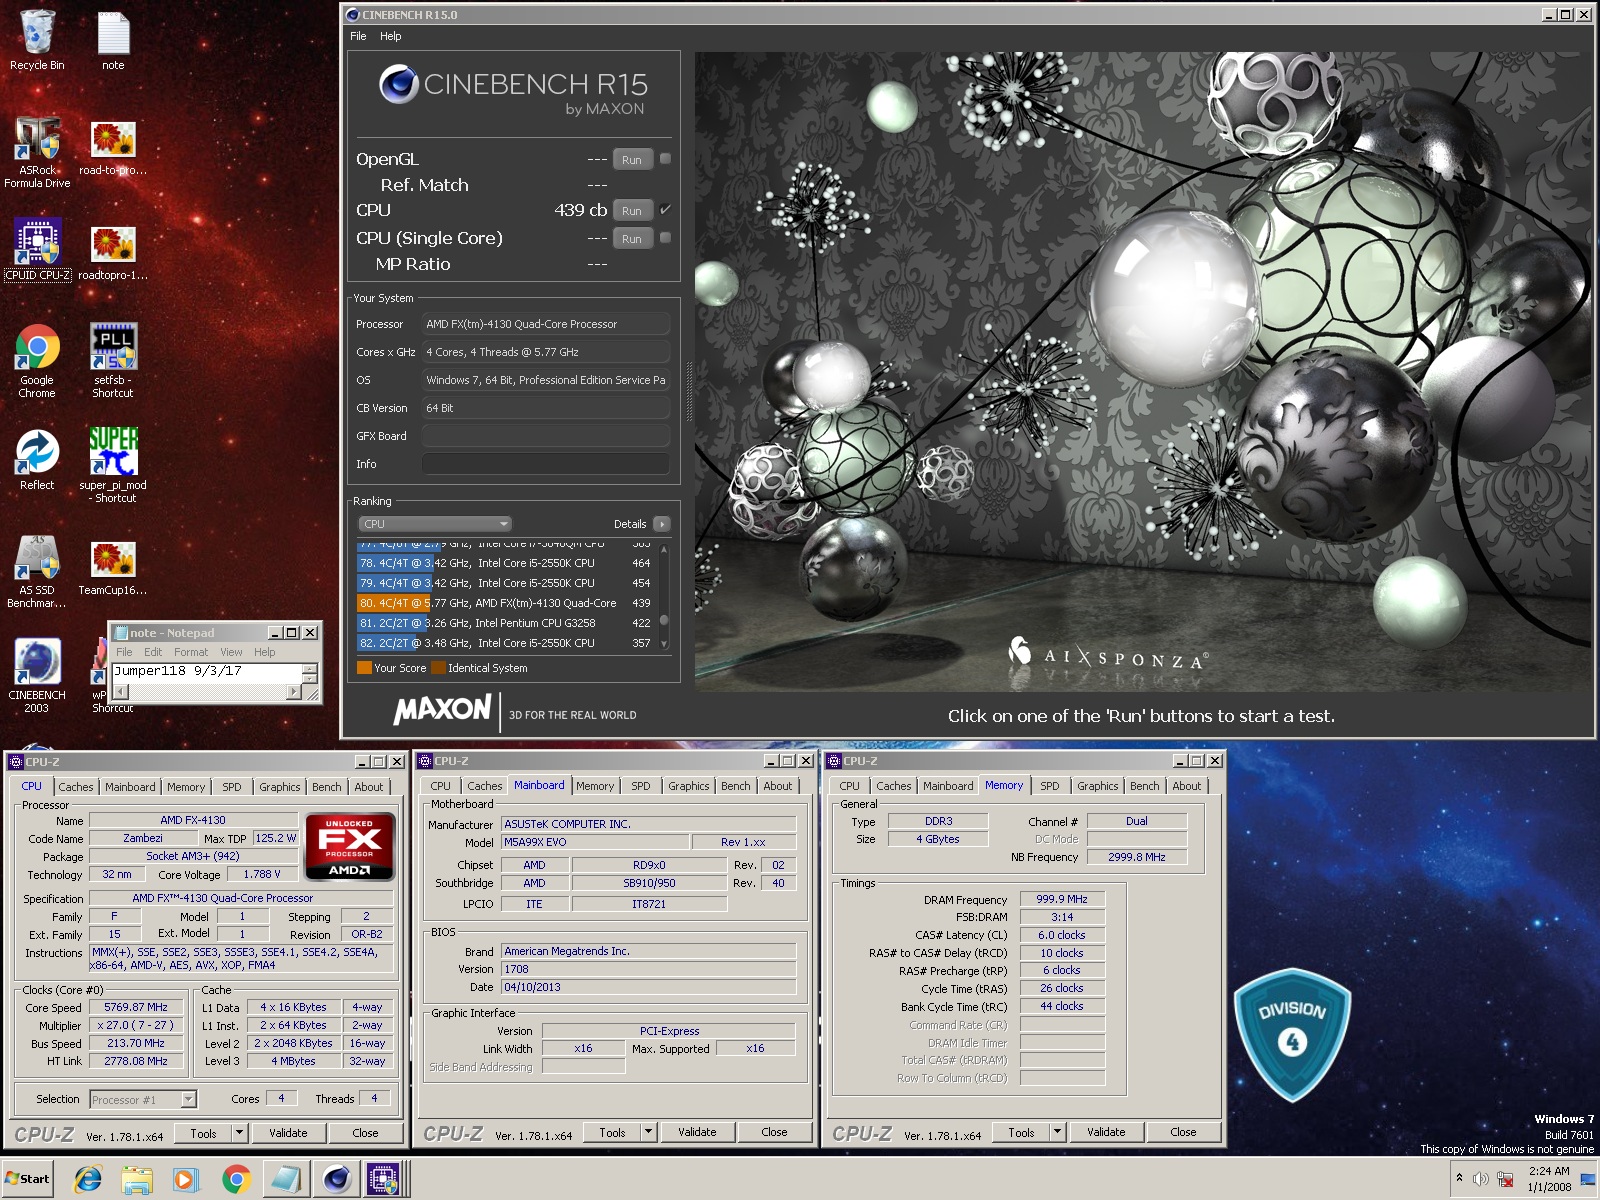1600x1200 pixels.
Task: Open the note text file icon
Action: point(113,40)
